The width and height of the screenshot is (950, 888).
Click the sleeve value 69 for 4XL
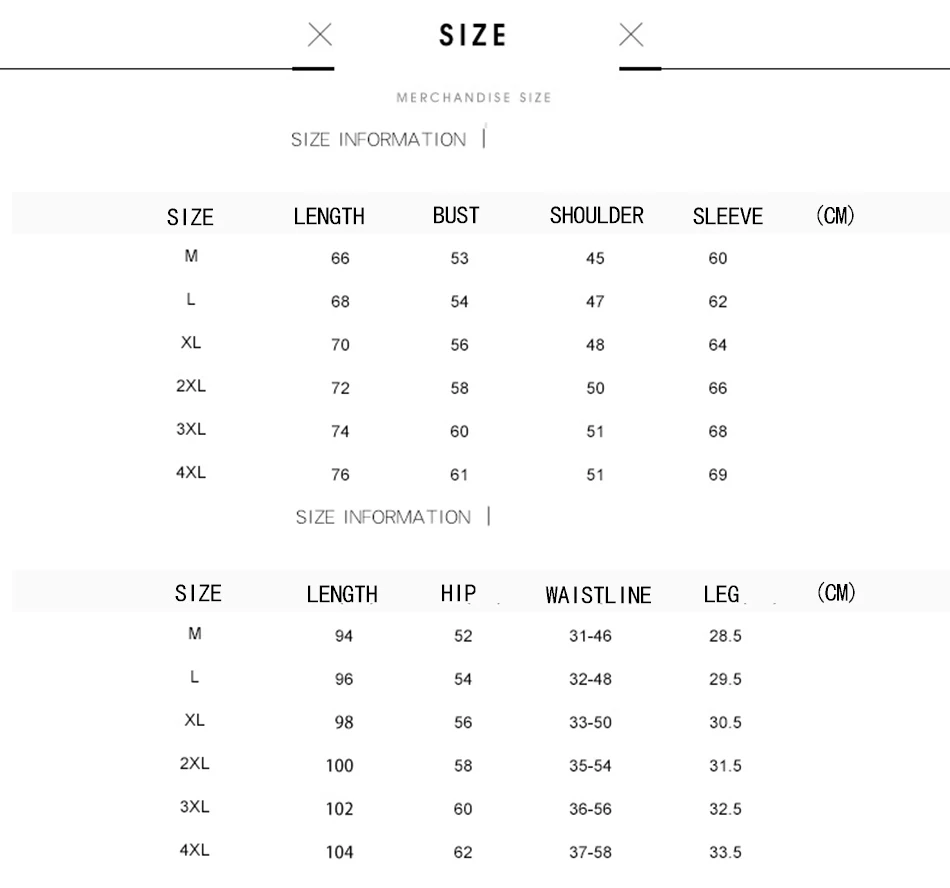[718, 474]
